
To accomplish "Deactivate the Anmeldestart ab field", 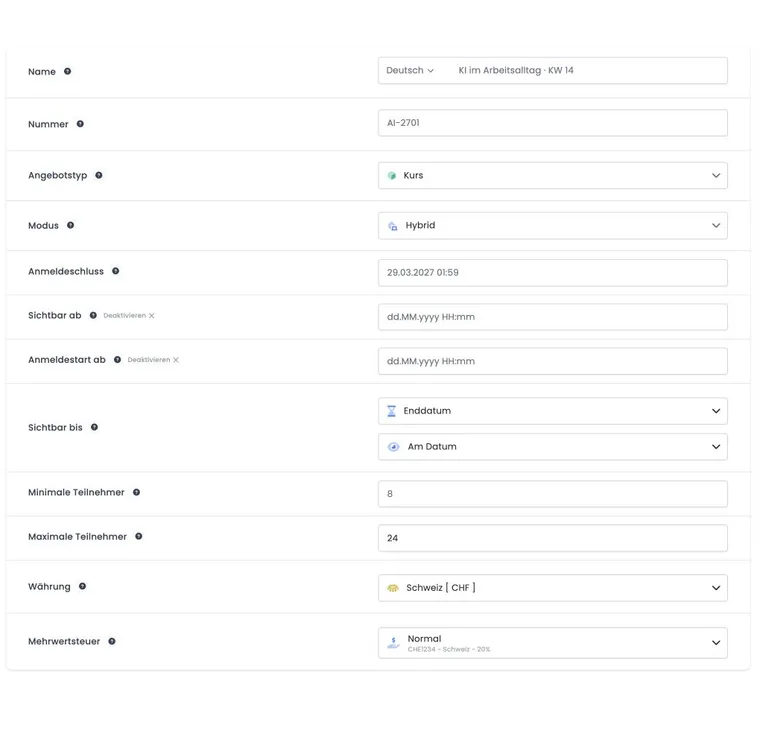I will 153,360.
